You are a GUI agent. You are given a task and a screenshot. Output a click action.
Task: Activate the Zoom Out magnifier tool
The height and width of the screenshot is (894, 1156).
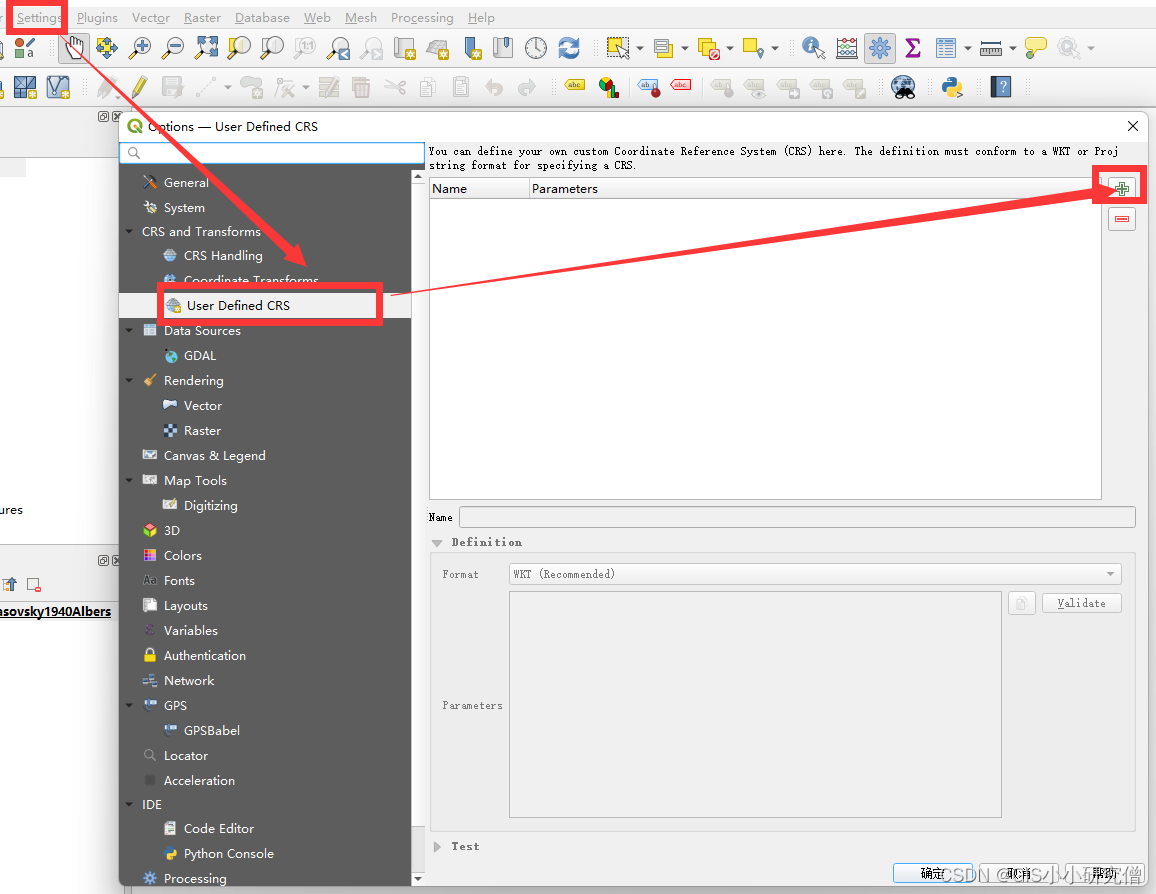coord(173,48)
